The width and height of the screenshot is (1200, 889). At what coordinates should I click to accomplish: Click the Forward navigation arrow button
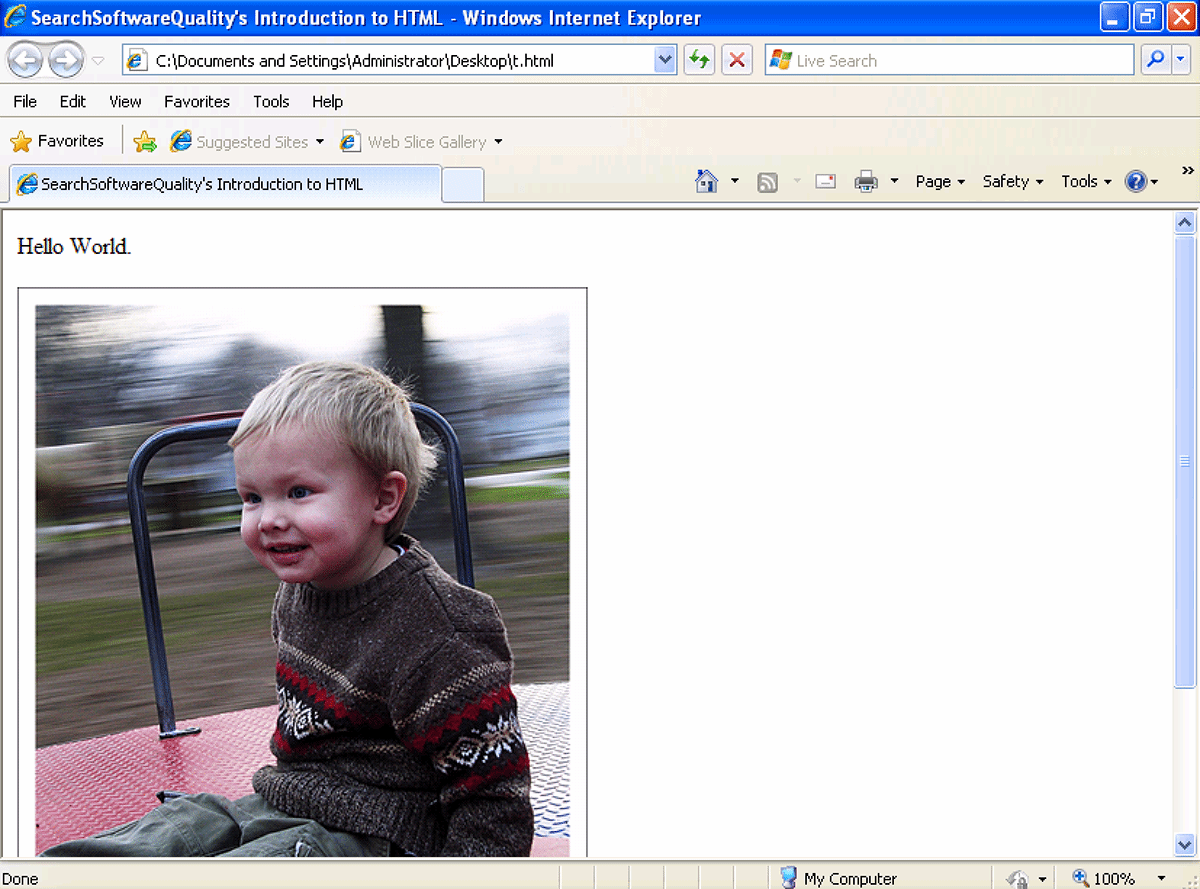click(66, 61)
